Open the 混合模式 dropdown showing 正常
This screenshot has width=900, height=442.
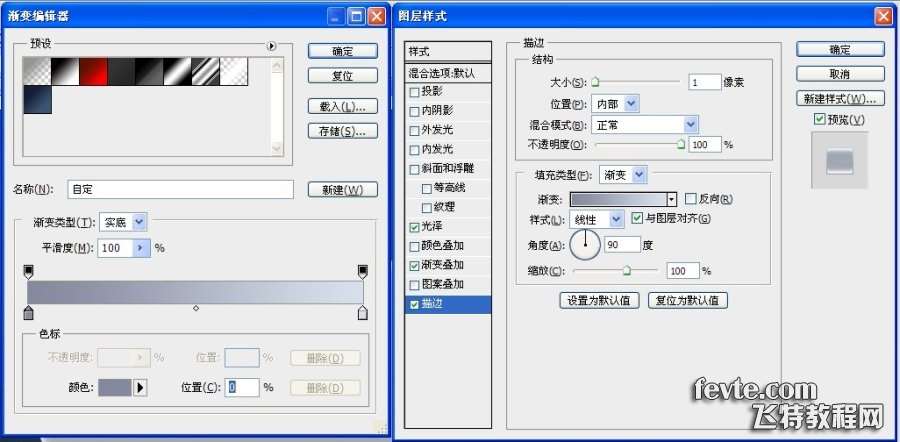(645, 125)
